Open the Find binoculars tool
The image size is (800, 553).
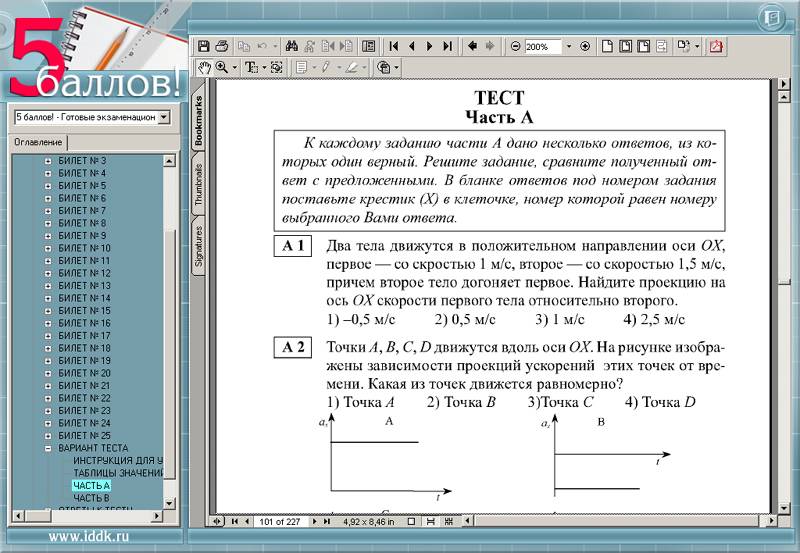tap(292, 46)
